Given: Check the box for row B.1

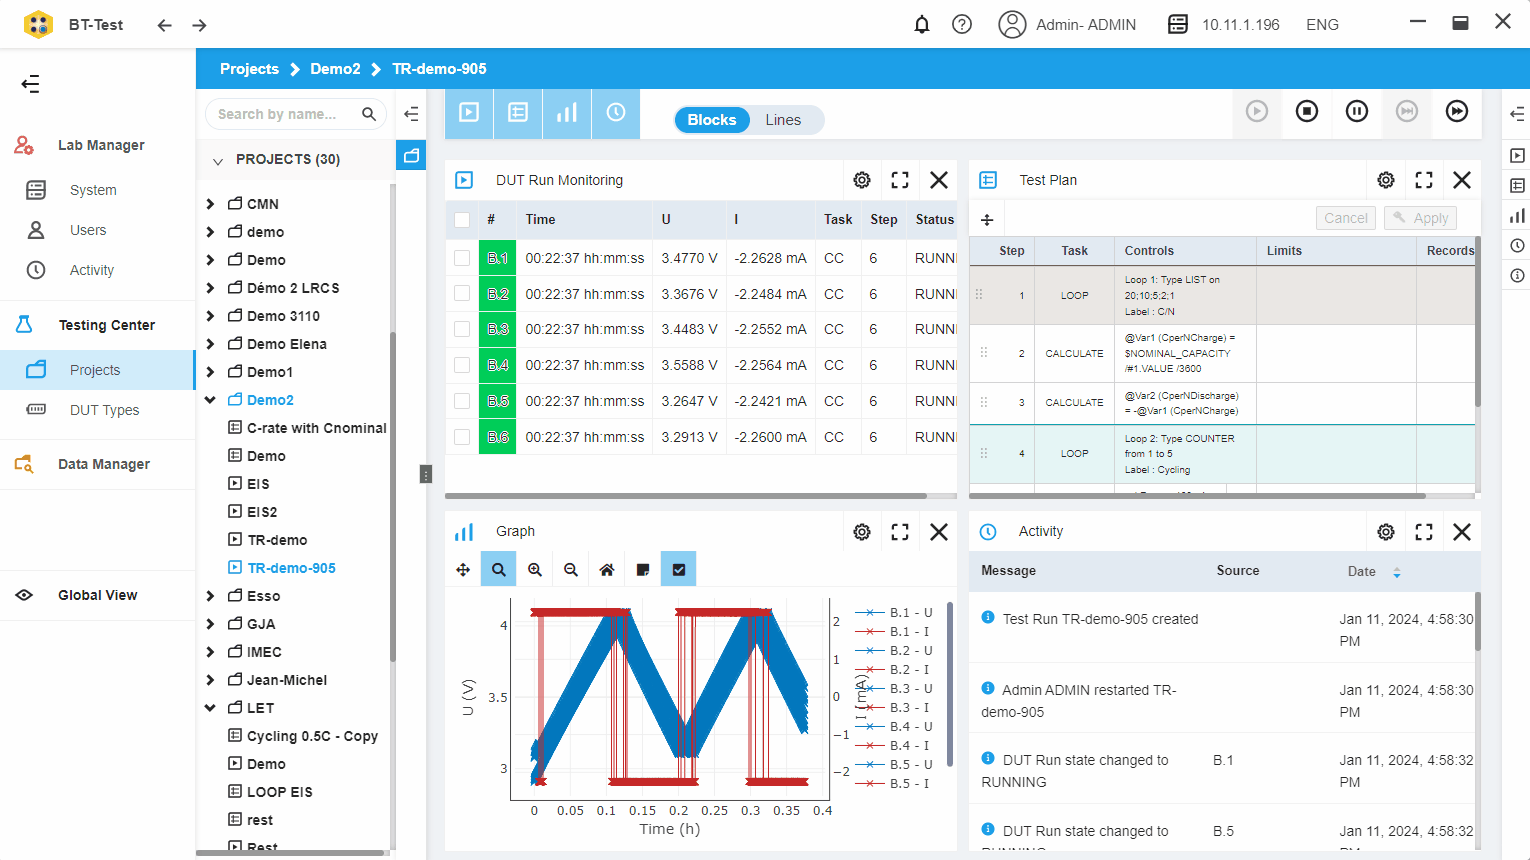Looking at the screenshot, I should [x=462, y=258].
